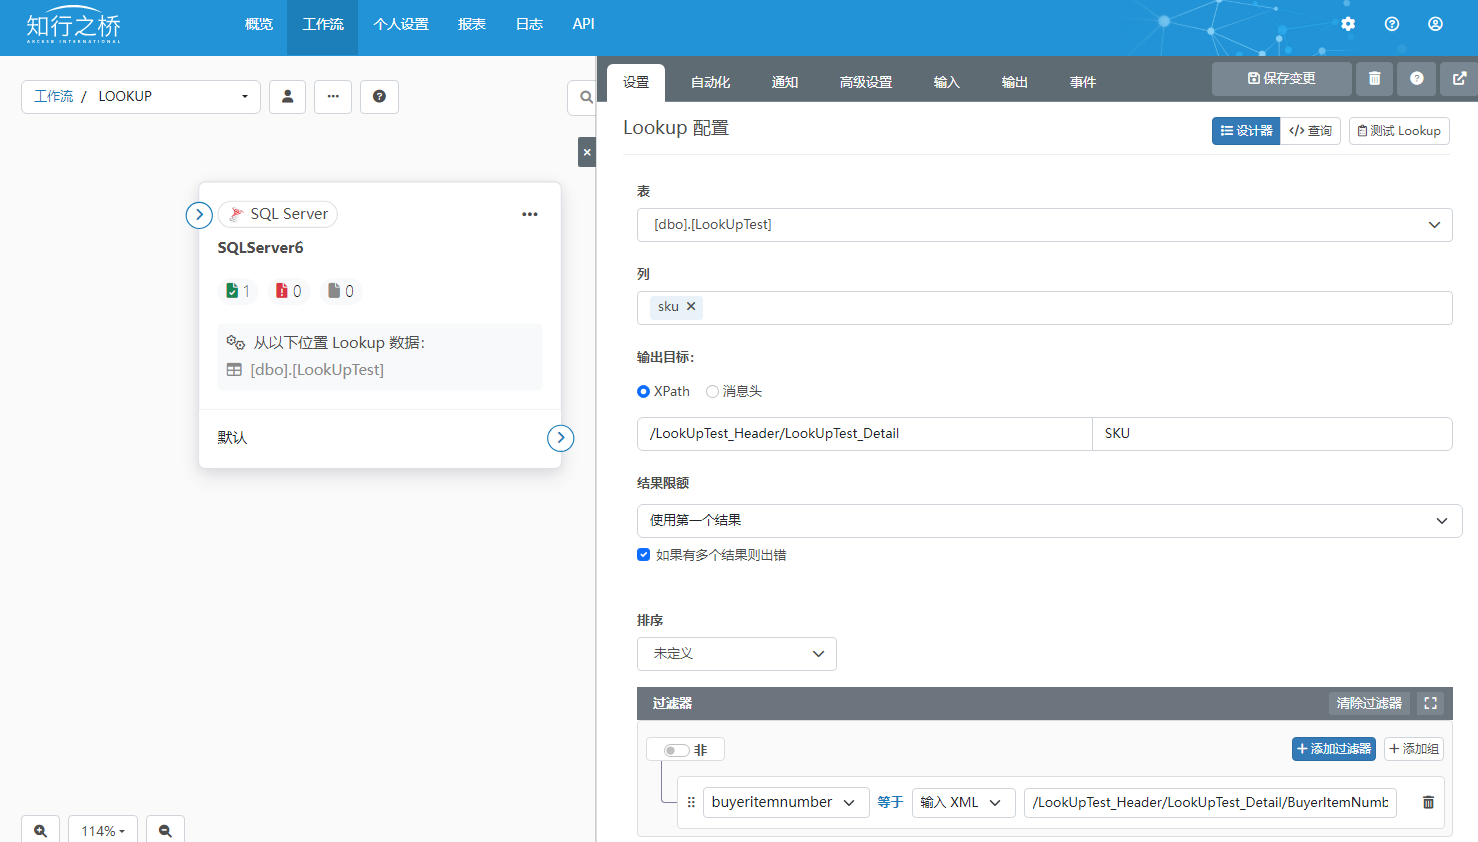Viewport: 1478px width, 842px height.
Task: Open the user account icon
Action: coord(1435,24)
